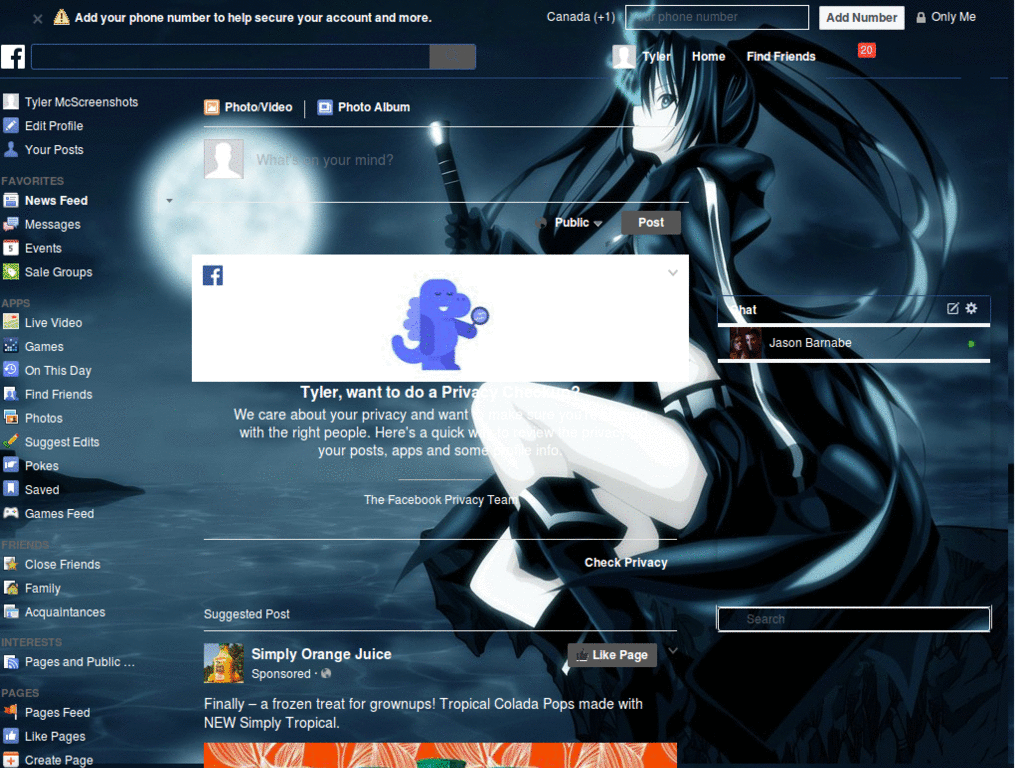Click the Photo/Video composer icon
The image size is (1024, 768).
tap(212, 107)
